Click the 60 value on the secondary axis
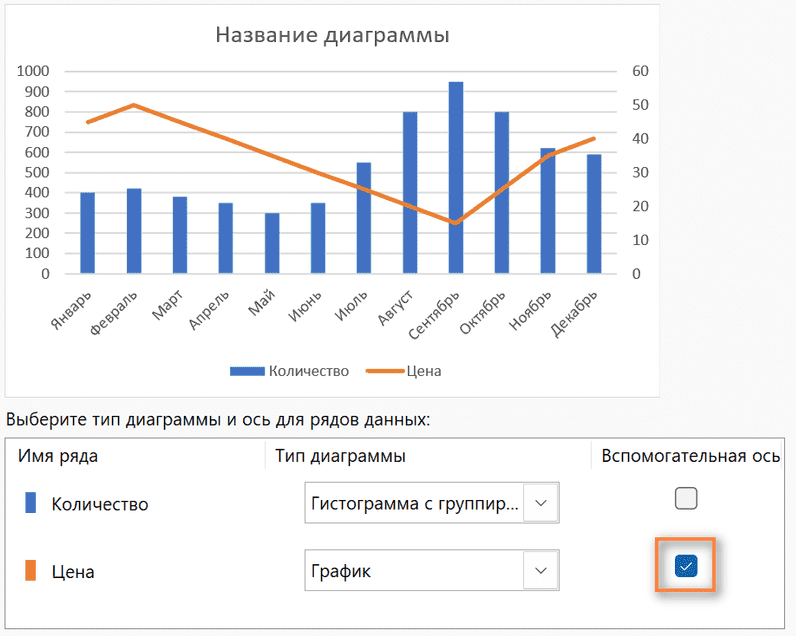Viewport: 796px width, 636px height. click(640, 71)
